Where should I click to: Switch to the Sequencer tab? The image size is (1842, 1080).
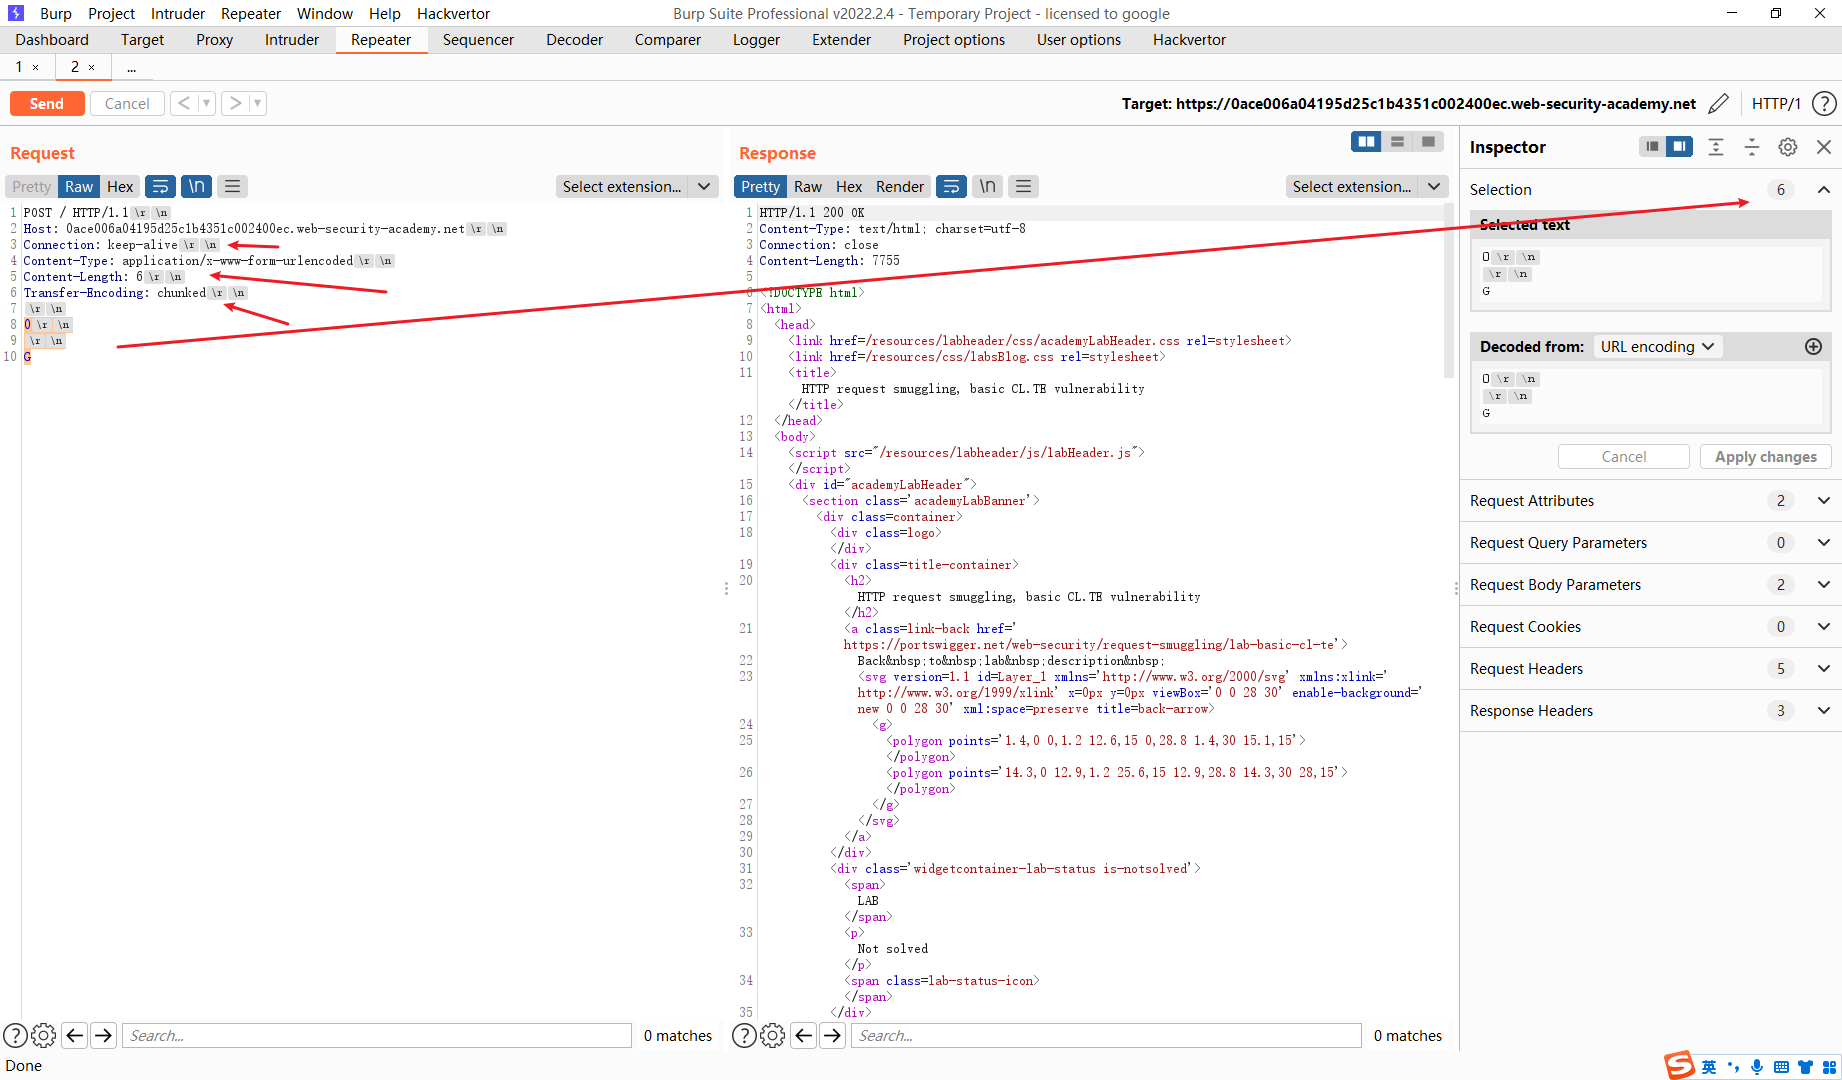click(x=478, y=40)
